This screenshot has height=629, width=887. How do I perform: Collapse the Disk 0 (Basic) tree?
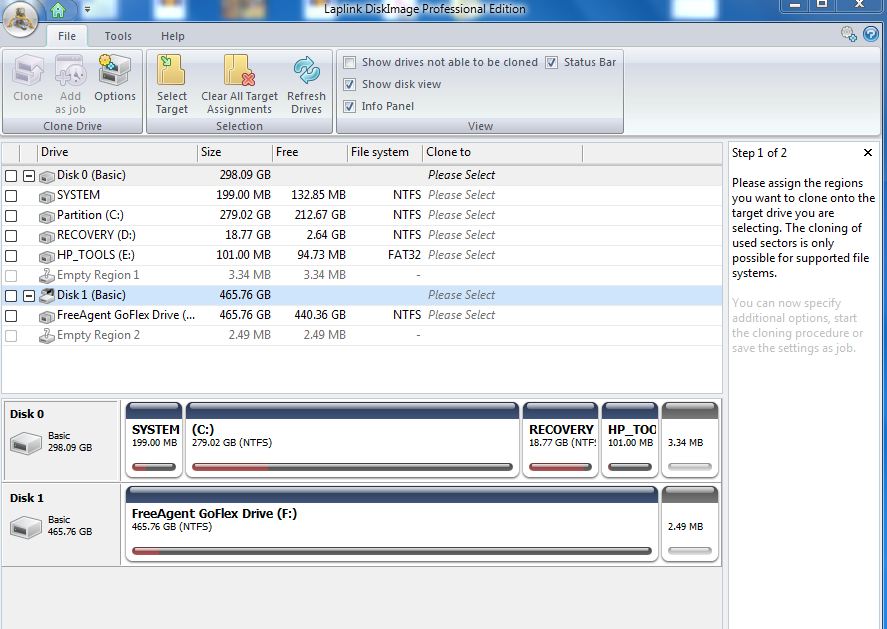click(29, 175)
